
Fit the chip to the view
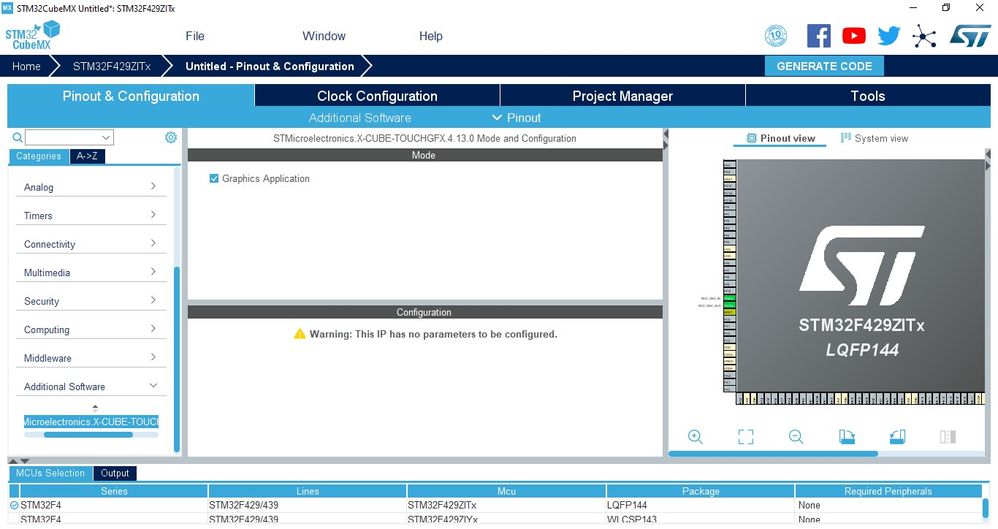[x=745, y=437]
